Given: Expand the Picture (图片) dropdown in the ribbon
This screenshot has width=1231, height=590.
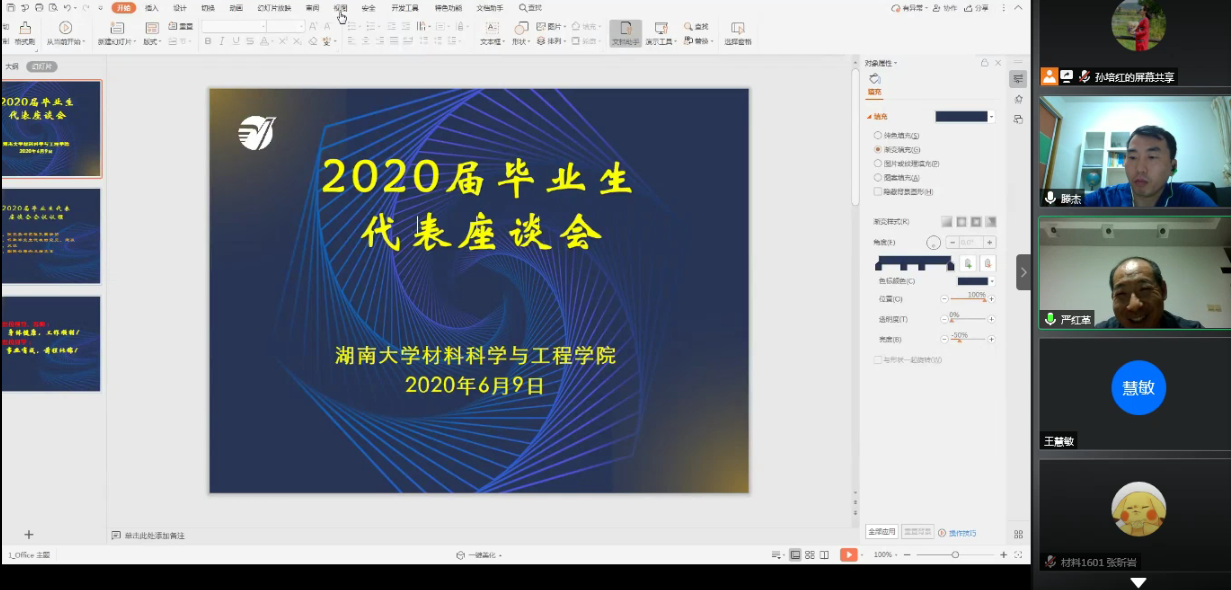Looking at the screenshot, I should click(x=564, y=26).
